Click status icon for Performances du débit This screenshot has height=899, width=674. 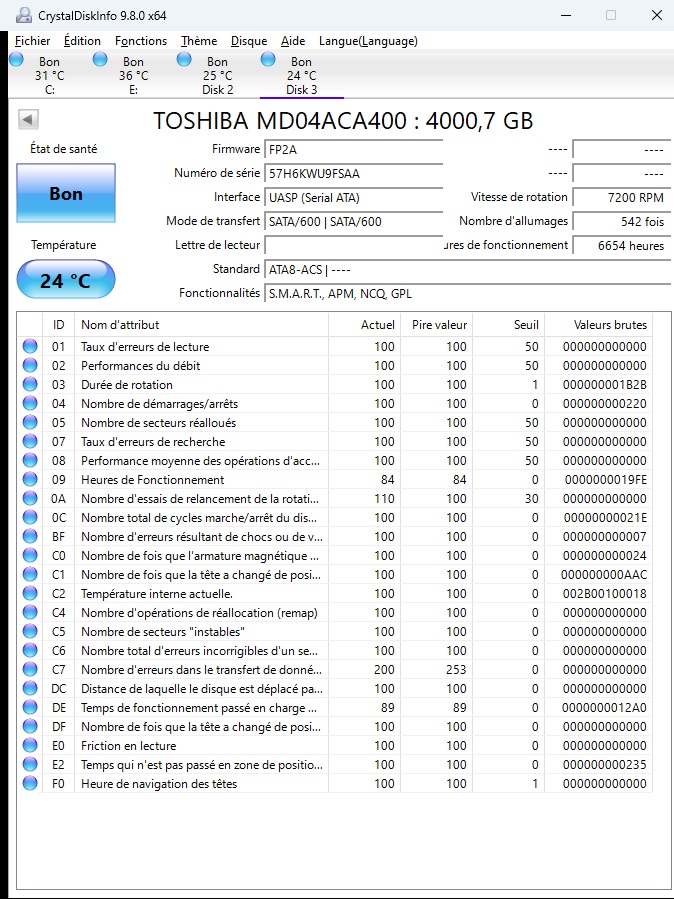(30, 365)
